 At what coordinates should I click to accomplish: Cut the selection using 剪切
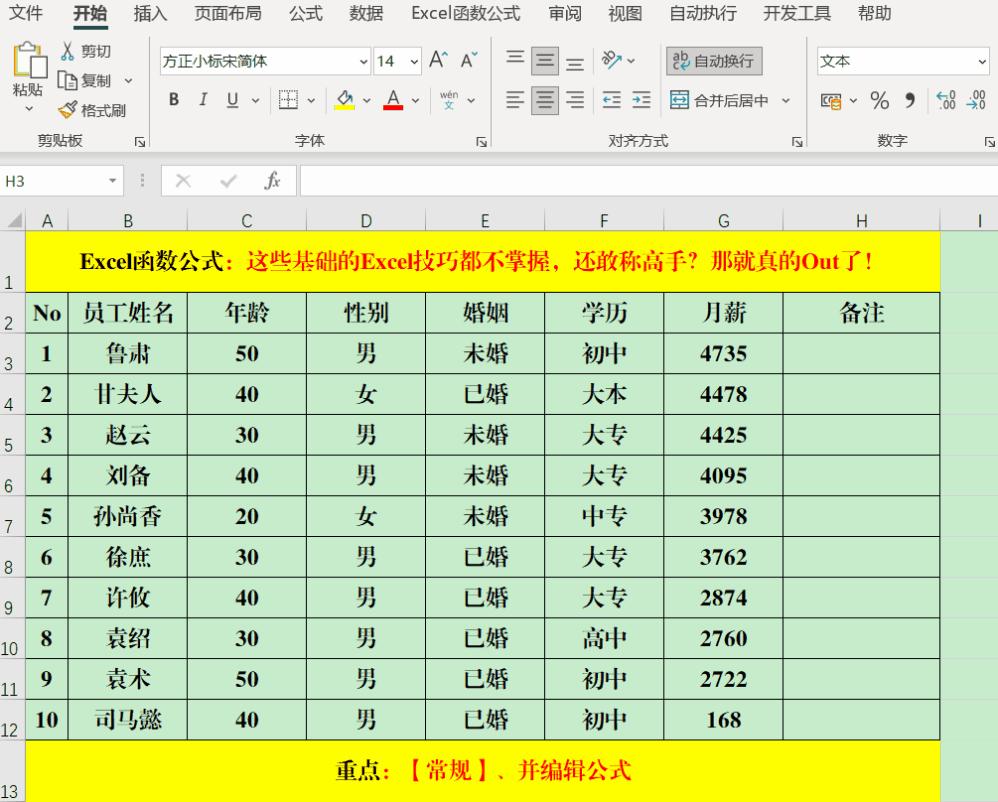85,51
